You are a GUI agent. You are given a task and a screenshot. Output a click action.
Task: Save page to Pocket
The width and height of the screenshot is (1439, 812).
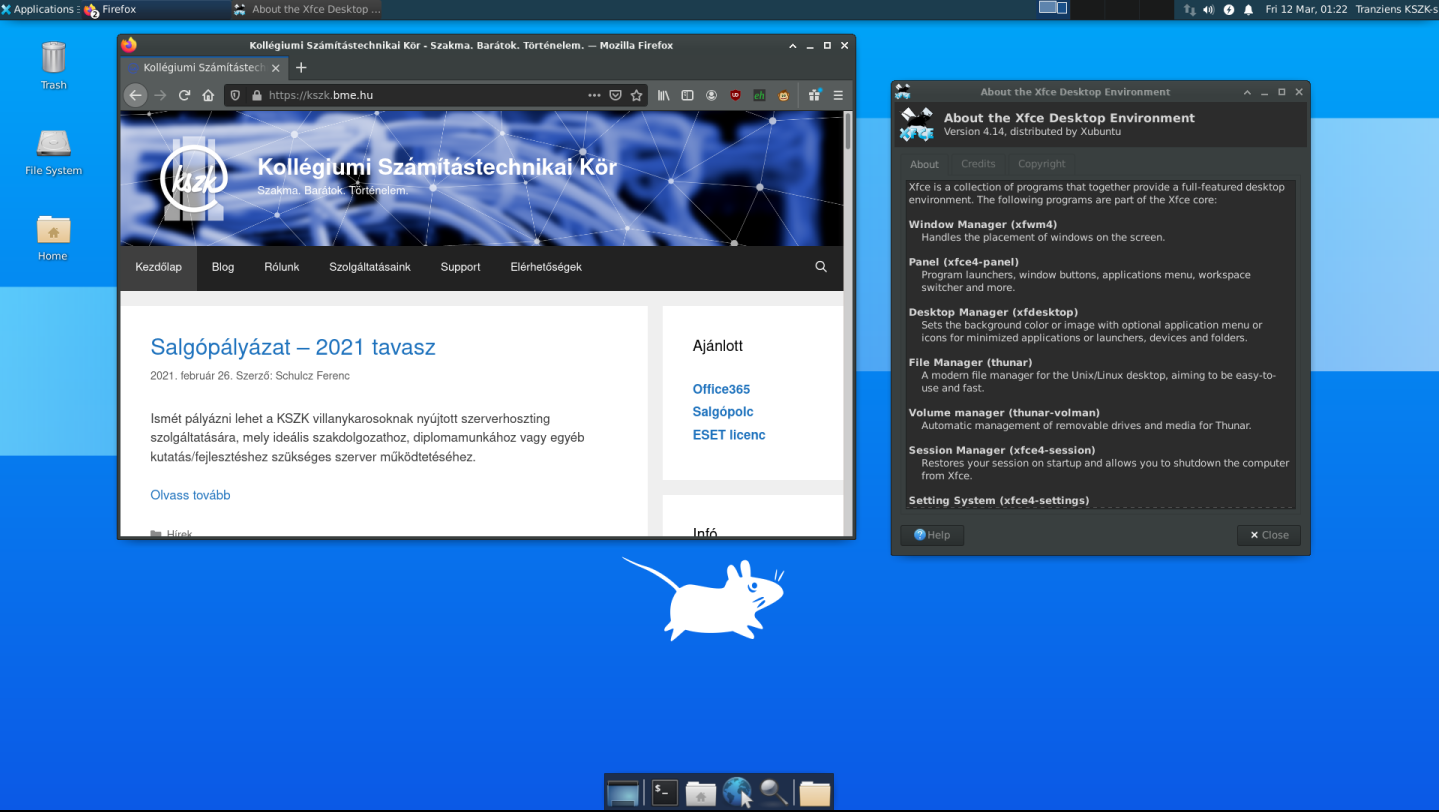point(616,95)
